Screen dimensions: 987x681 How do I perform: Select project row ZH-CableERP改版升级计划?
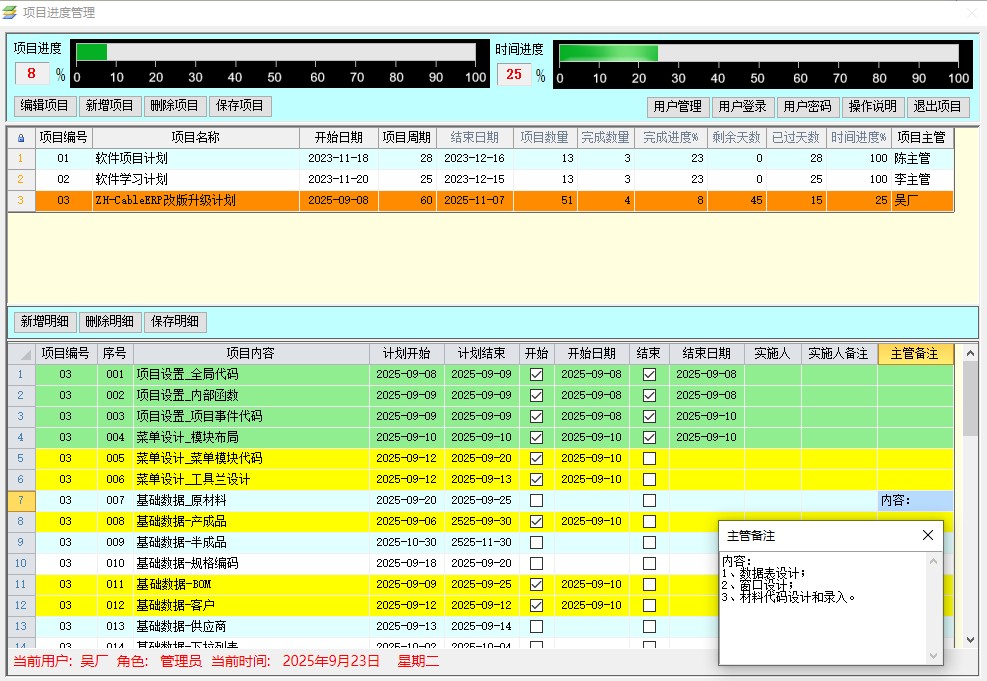(x=166, y=201)
